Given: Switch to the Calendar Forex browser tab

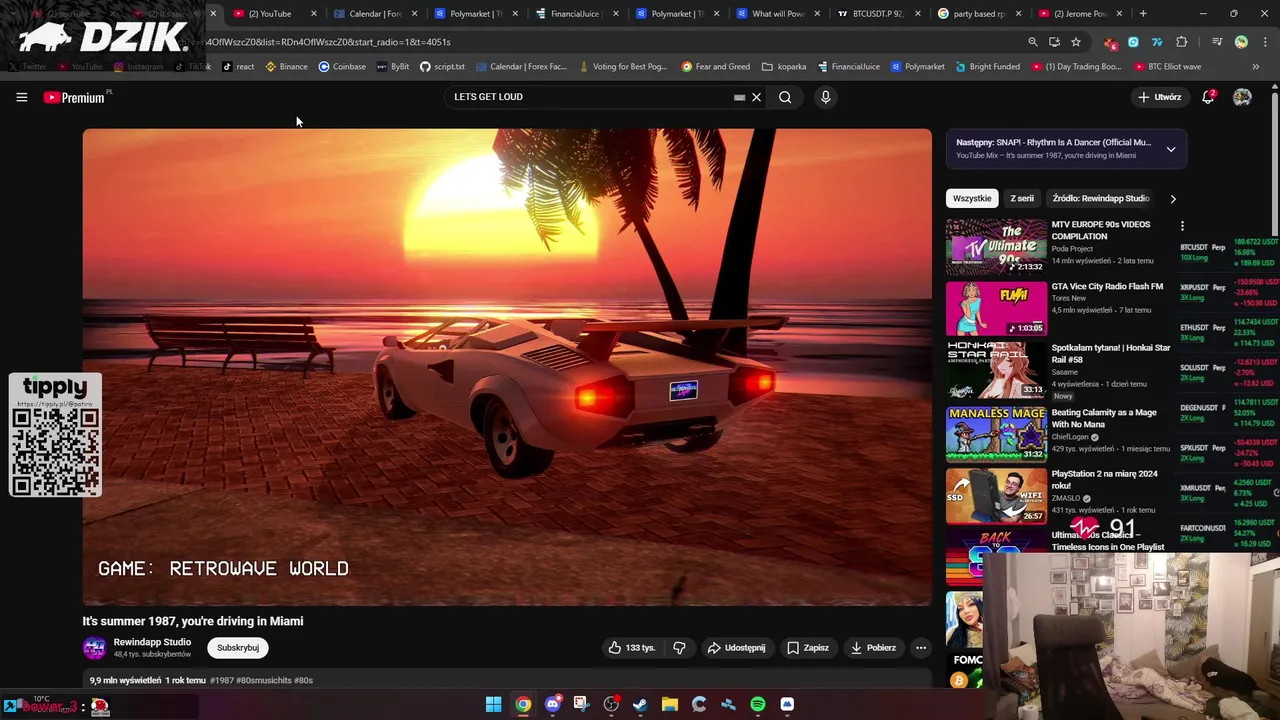Looking at the screenshot, I should 376,13.
